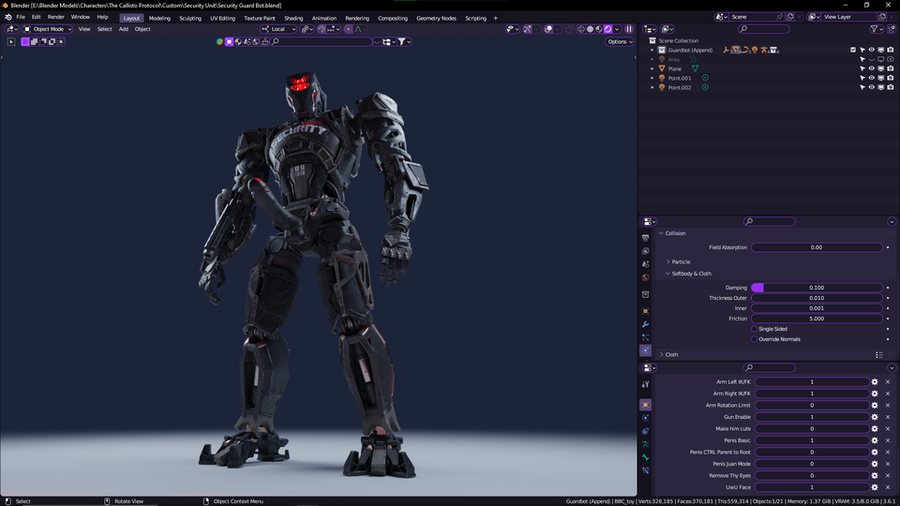Switch to the Shading workspace tab
Viewport: 900px width, 506px height.
pos(293,18)
